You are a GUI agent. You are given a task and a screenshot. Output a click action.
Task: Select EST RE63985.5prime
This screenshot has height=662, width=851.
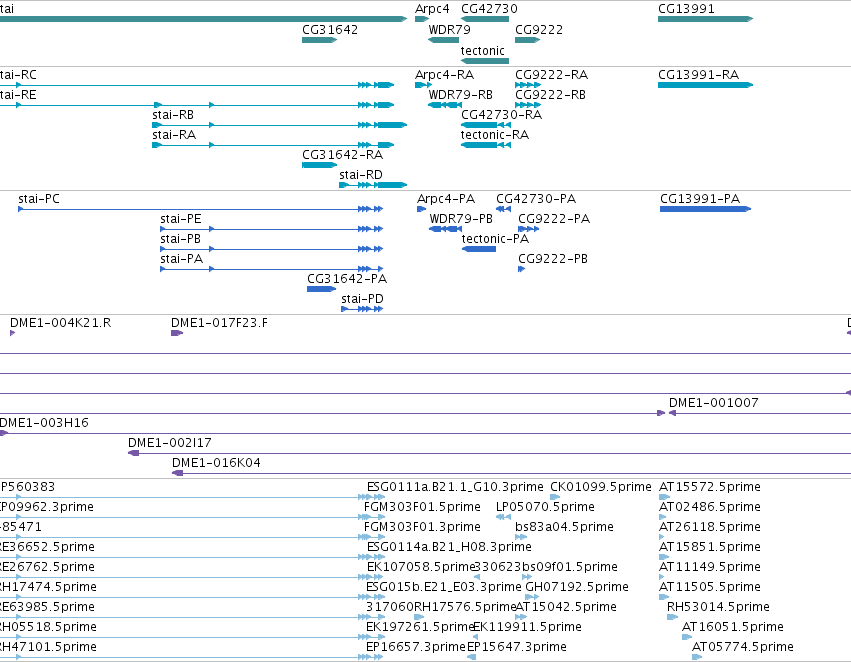pyautogui.click(x=47, y=607)
